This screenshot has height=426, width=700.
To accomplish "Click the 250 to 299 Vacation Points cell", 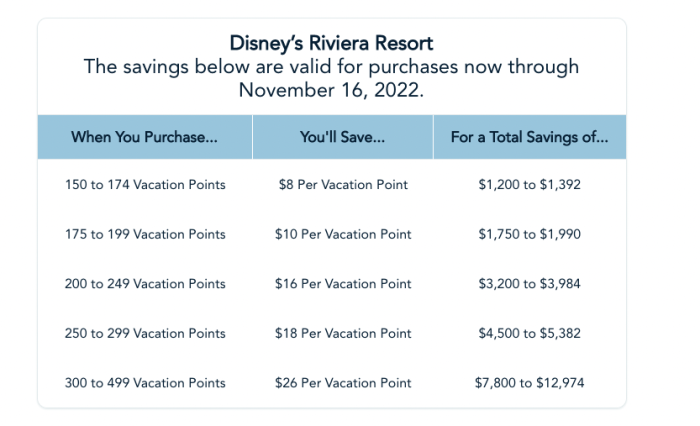I will pyautogui.click(x=145, y=334).
